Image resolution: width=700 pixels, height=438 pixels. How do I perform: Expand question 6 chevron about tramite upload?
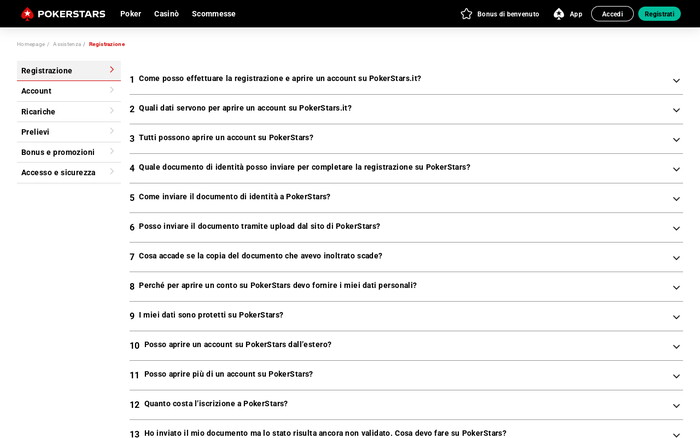pos(676,229)
